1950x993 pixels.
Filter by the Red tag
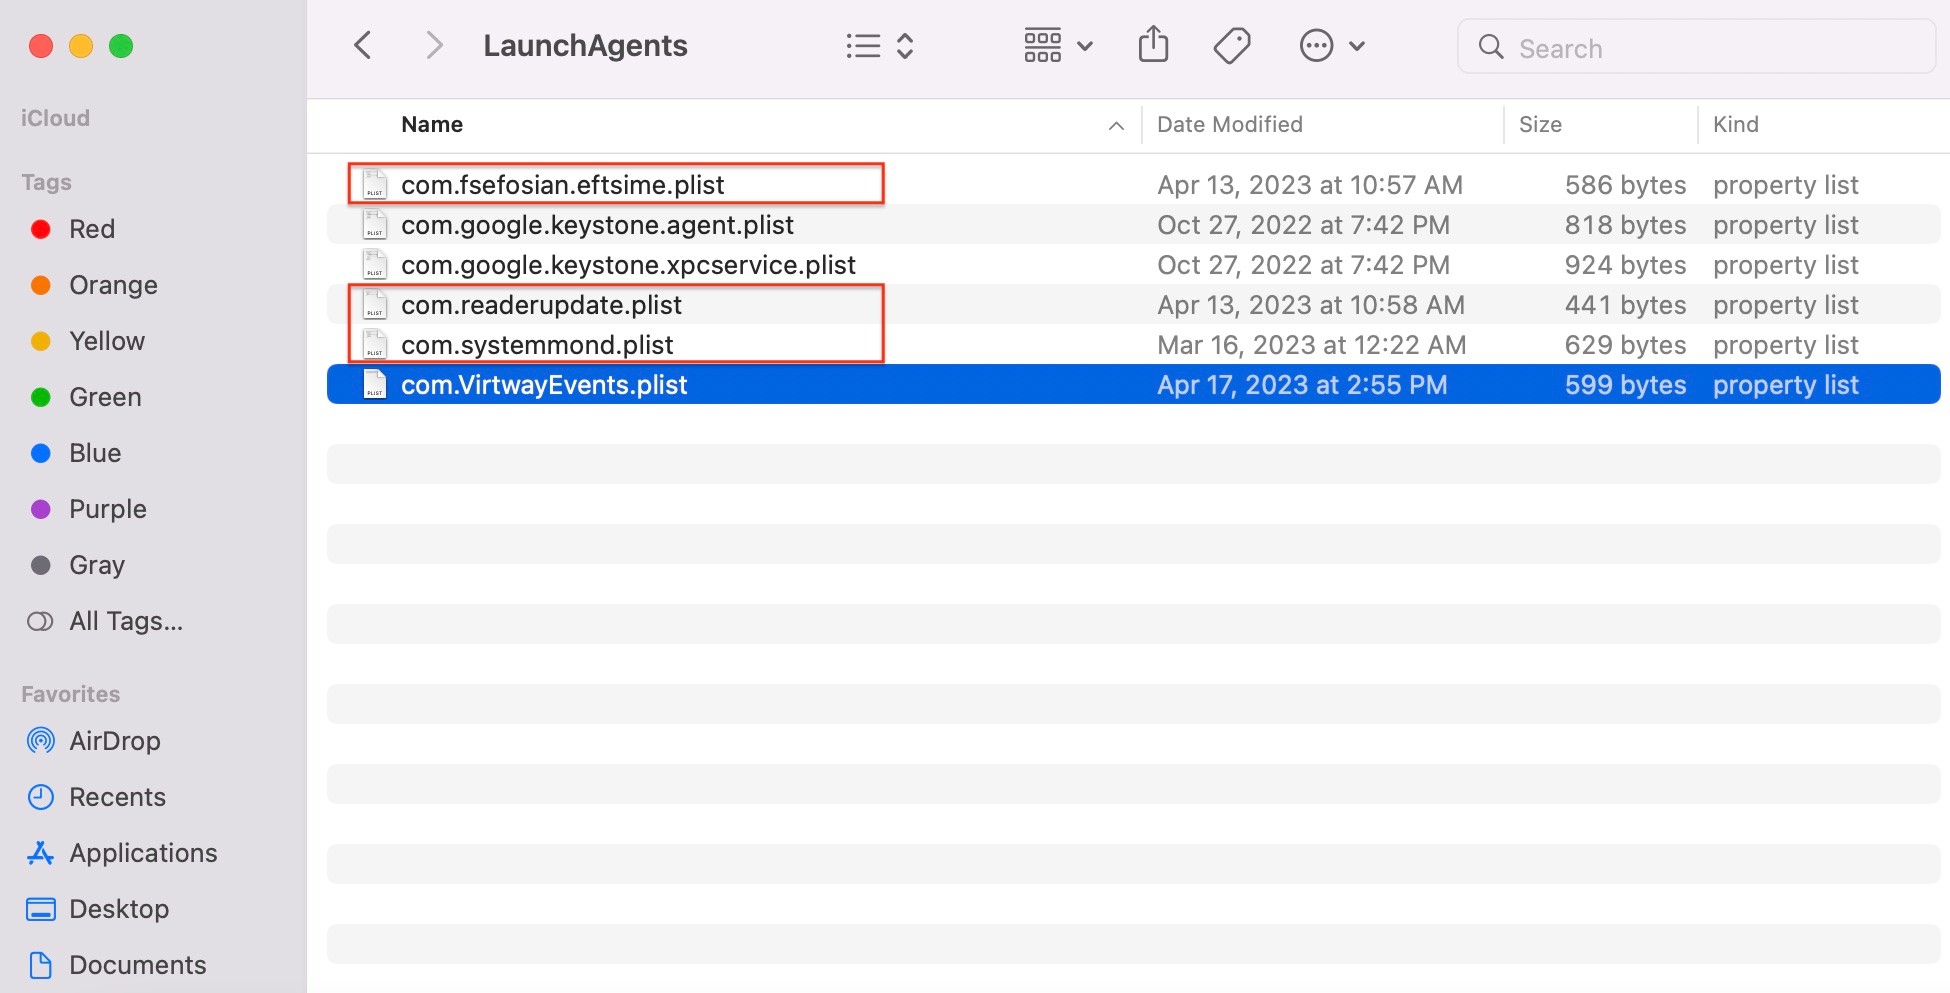(x=92, y=229)
